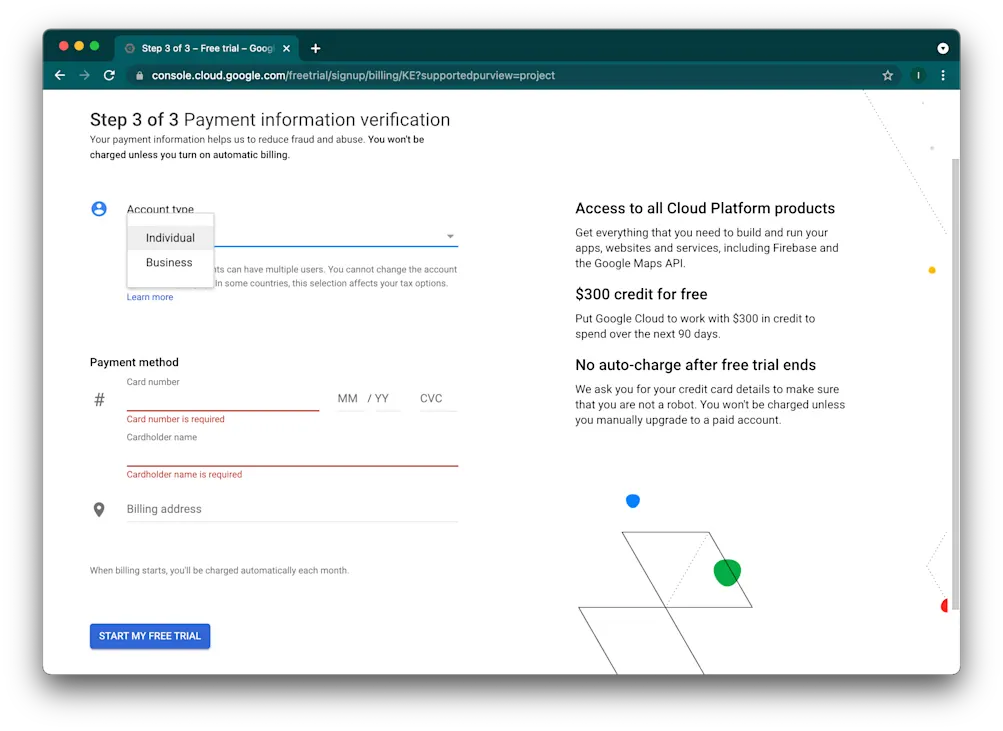Click the padlock site security icon
This screenshot has width=1003, height=731.
139,75
